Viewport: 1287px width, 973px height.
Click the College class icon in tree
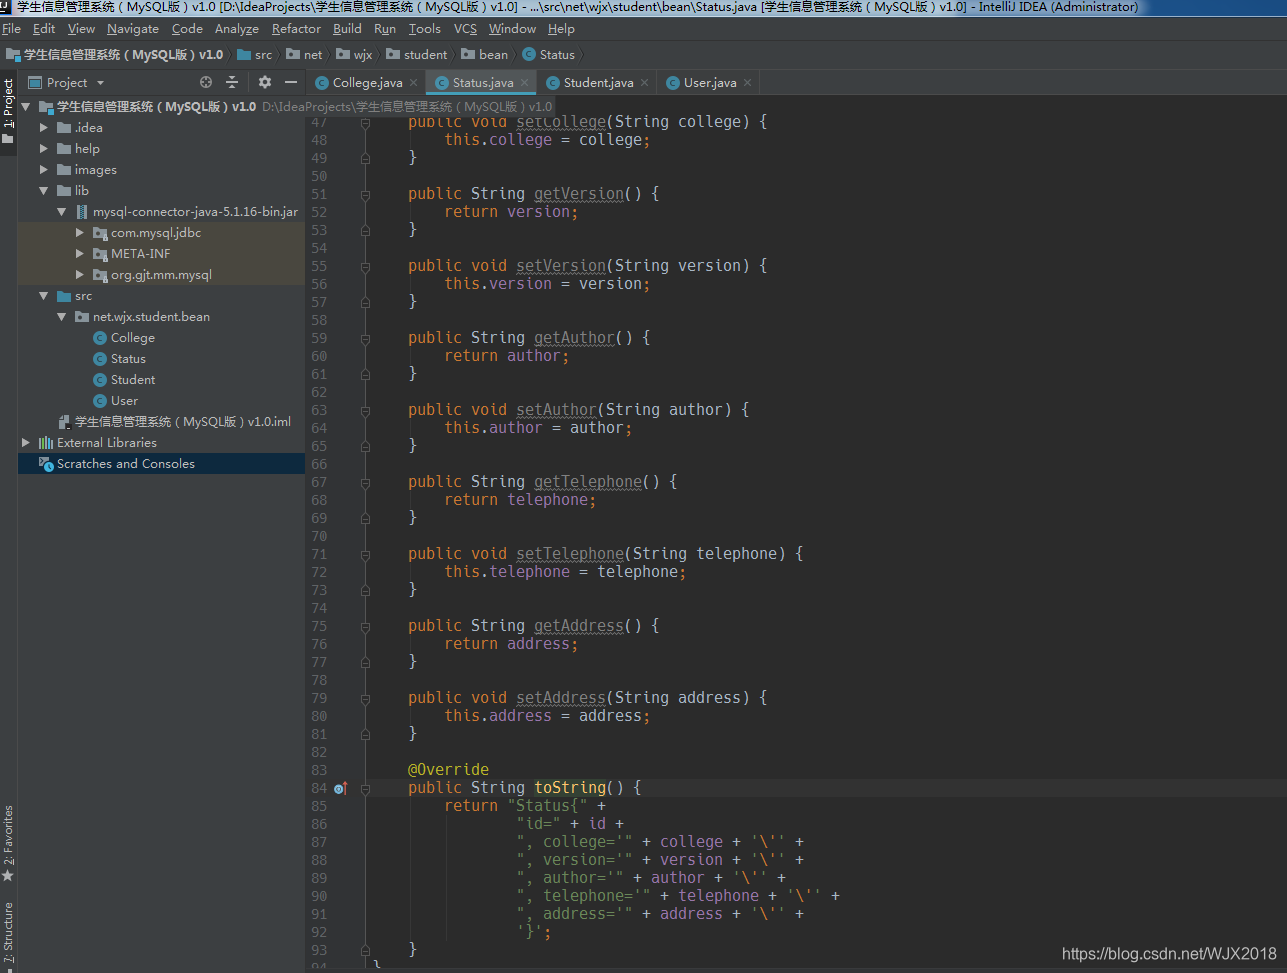click(100, 338)
